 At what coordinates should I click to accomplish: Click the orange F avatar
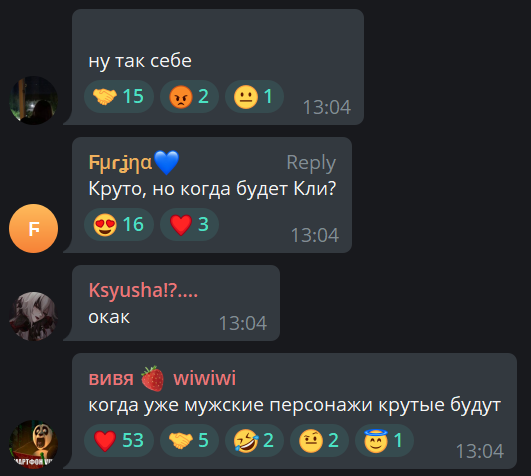pyautogui.click(x=34, y=229)
